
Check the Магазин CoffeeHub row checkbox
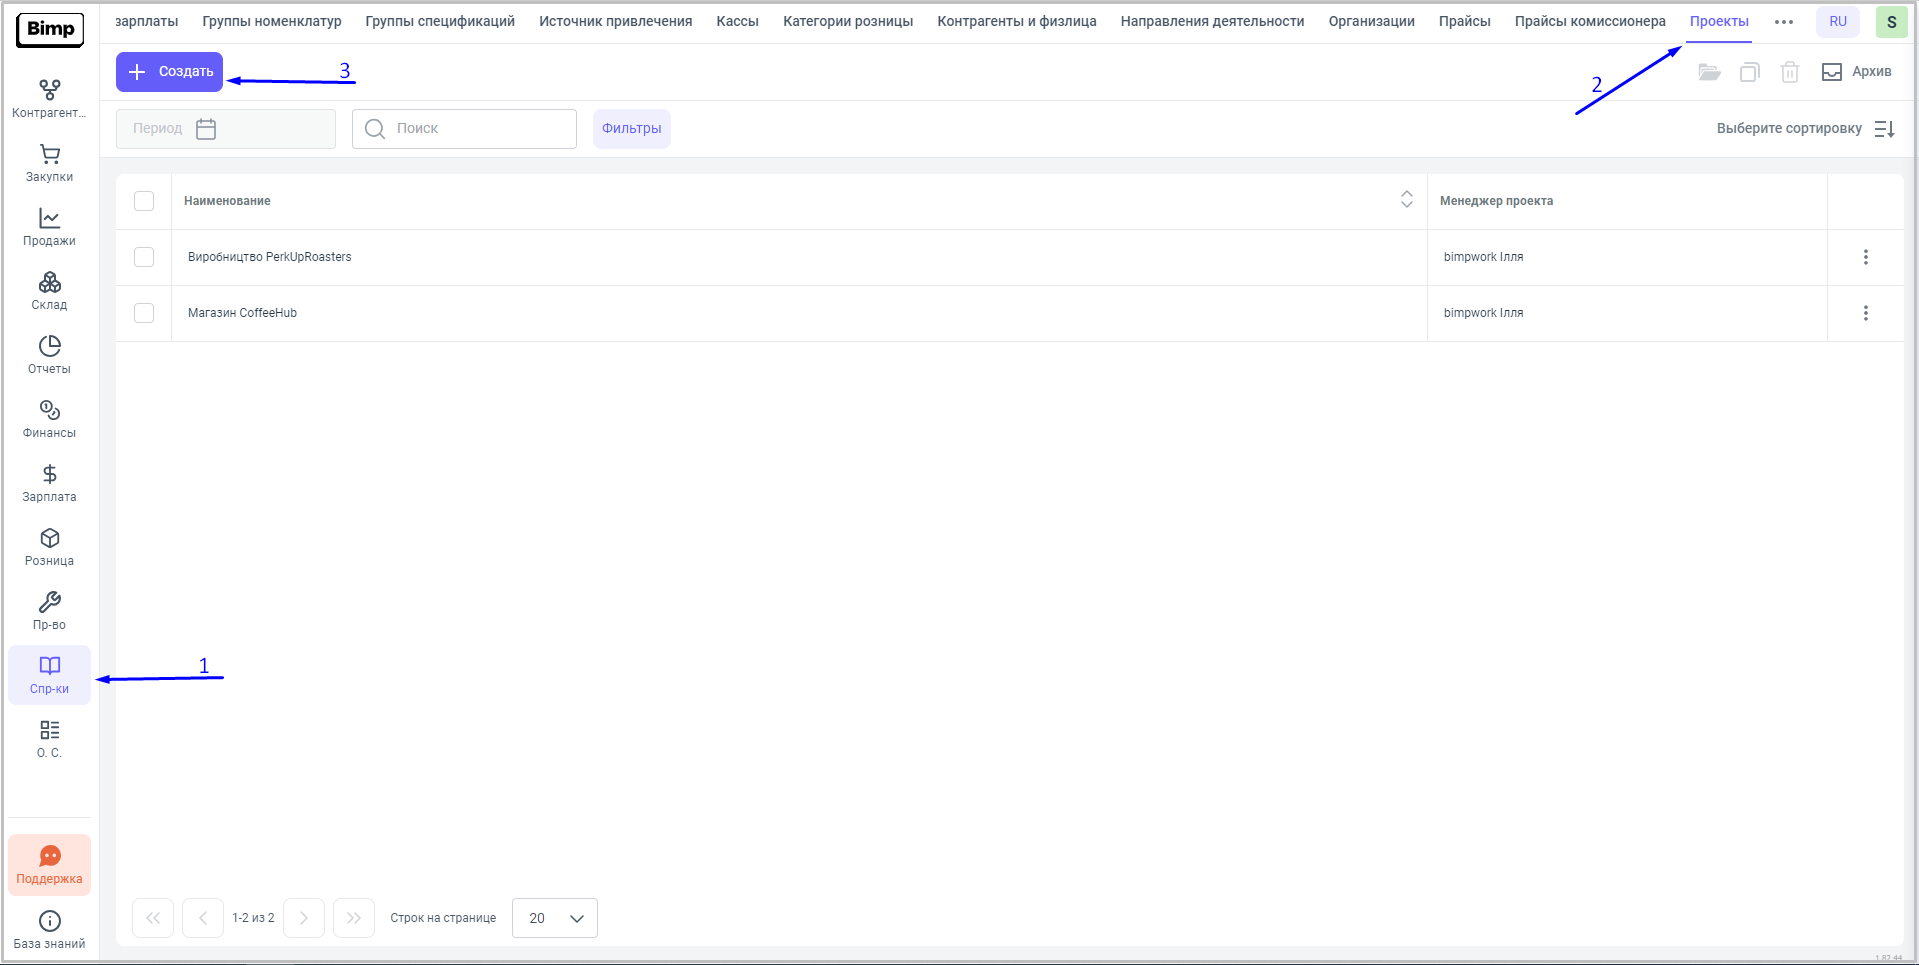coord(144,313)
